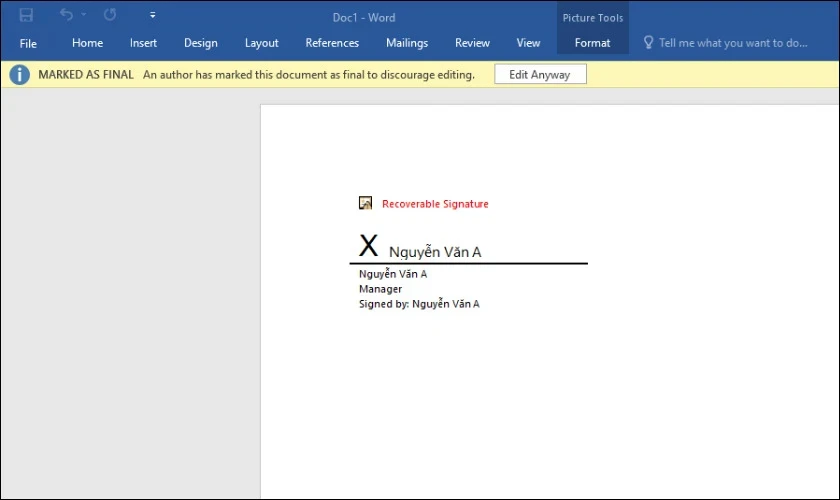The height and width of the screenshot is (500, 840).
Task: Open the Review tab
Action: 472,43
